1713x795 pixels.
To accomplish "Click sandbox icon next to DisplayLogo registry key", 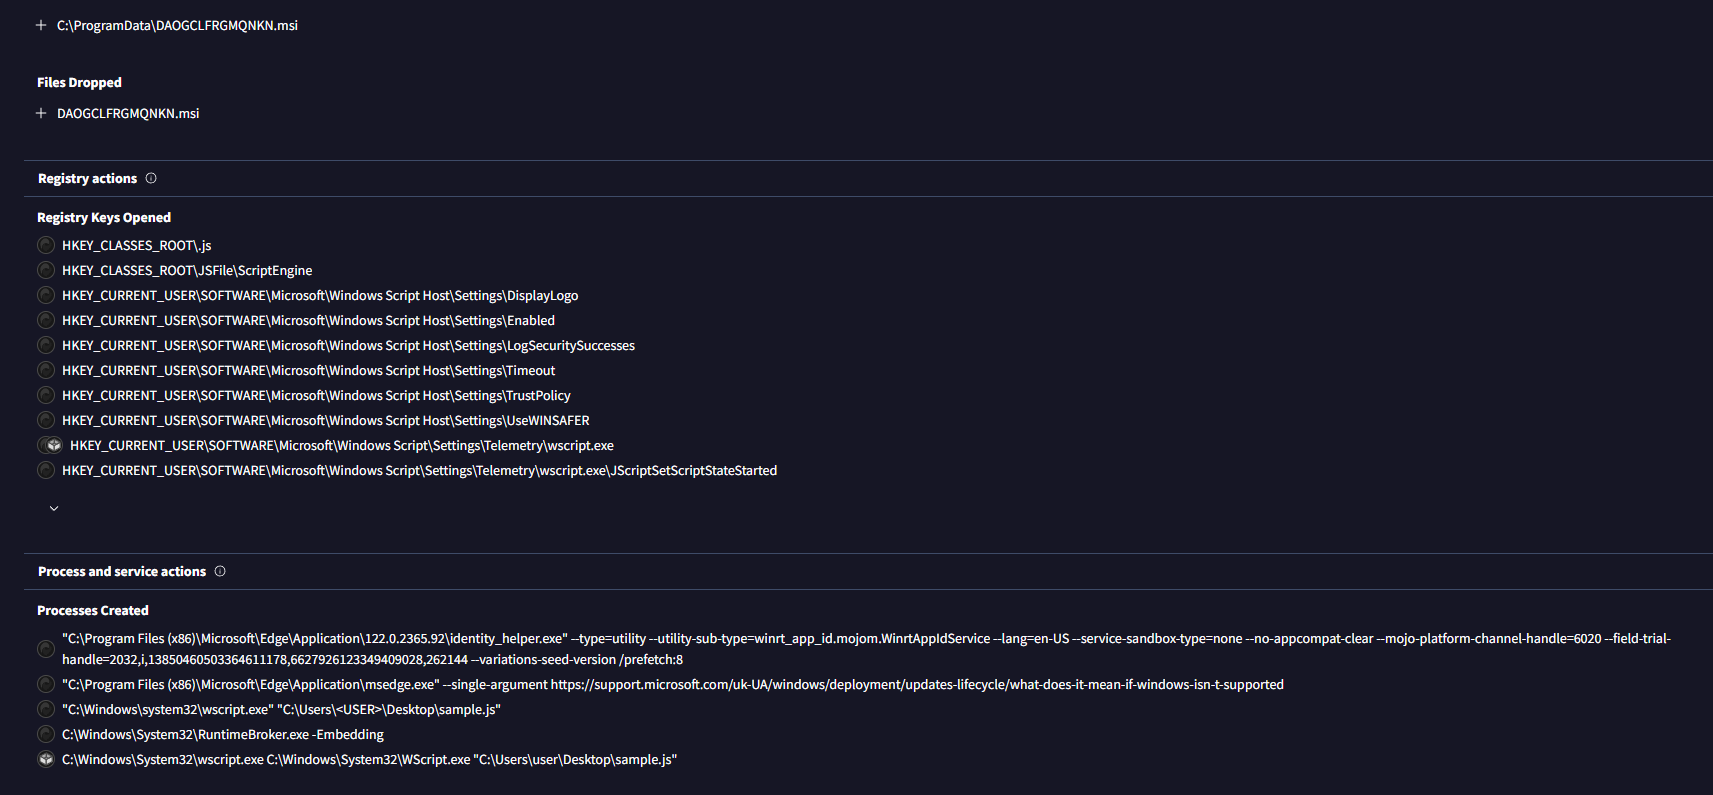I will 46,295.
